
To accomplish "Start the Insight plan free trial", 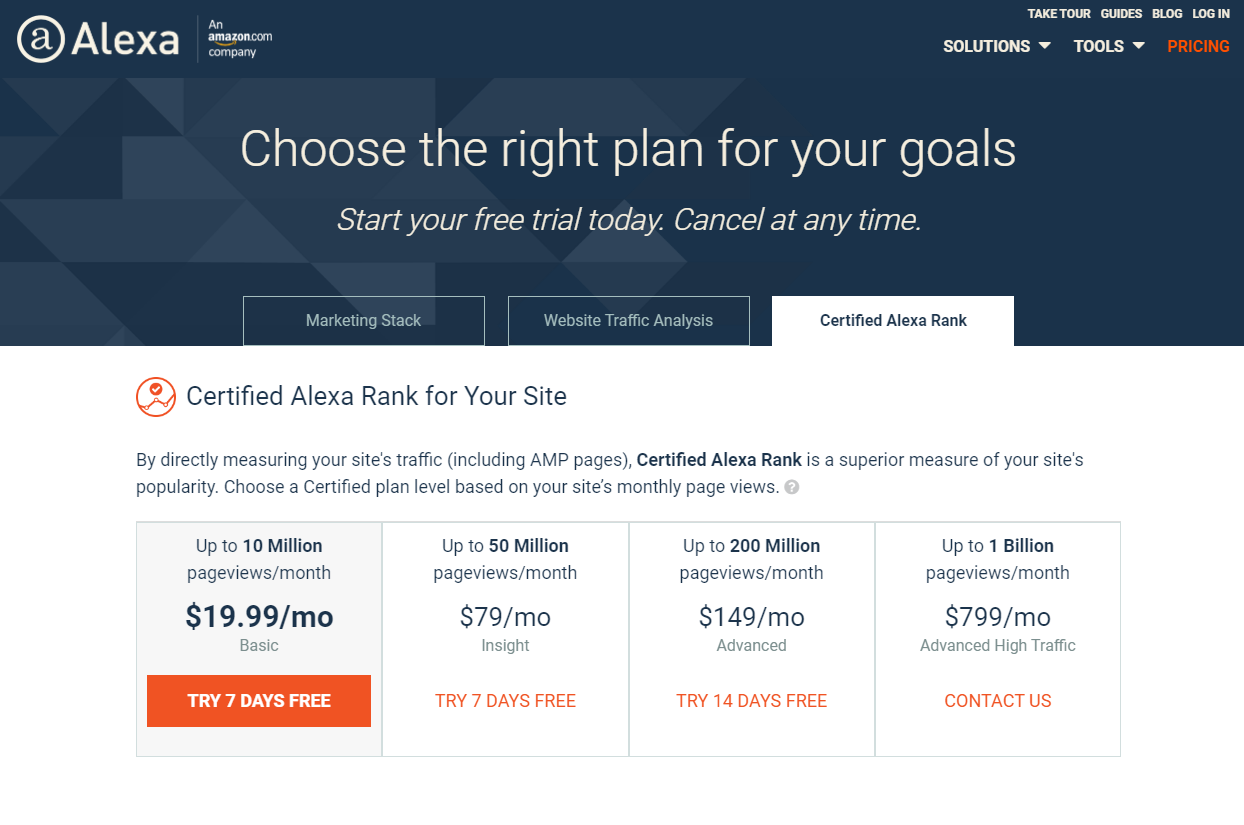I will pyautogui.click(x=505, y=701).
